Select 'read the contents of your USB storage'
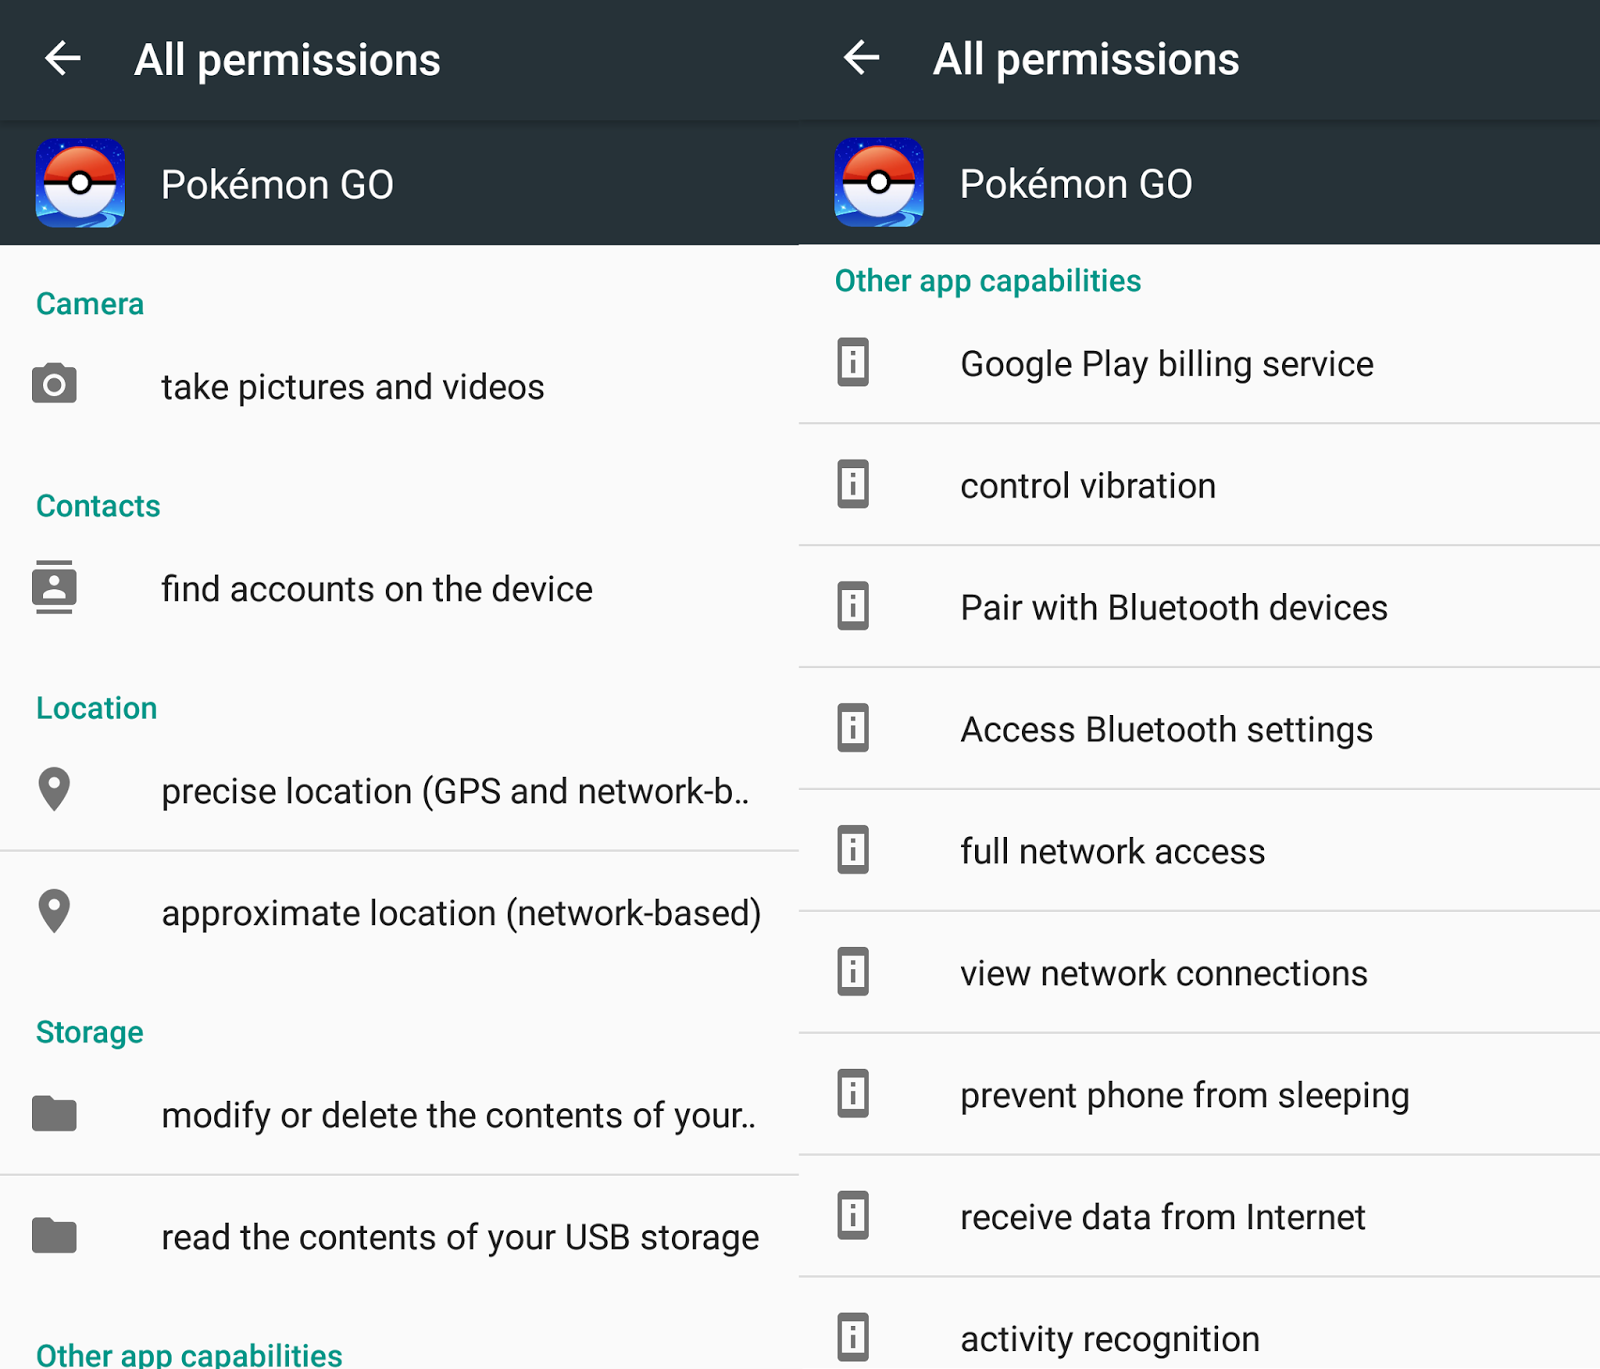The height and width of the screenshot is (1369, 1600). point(460,1237)
